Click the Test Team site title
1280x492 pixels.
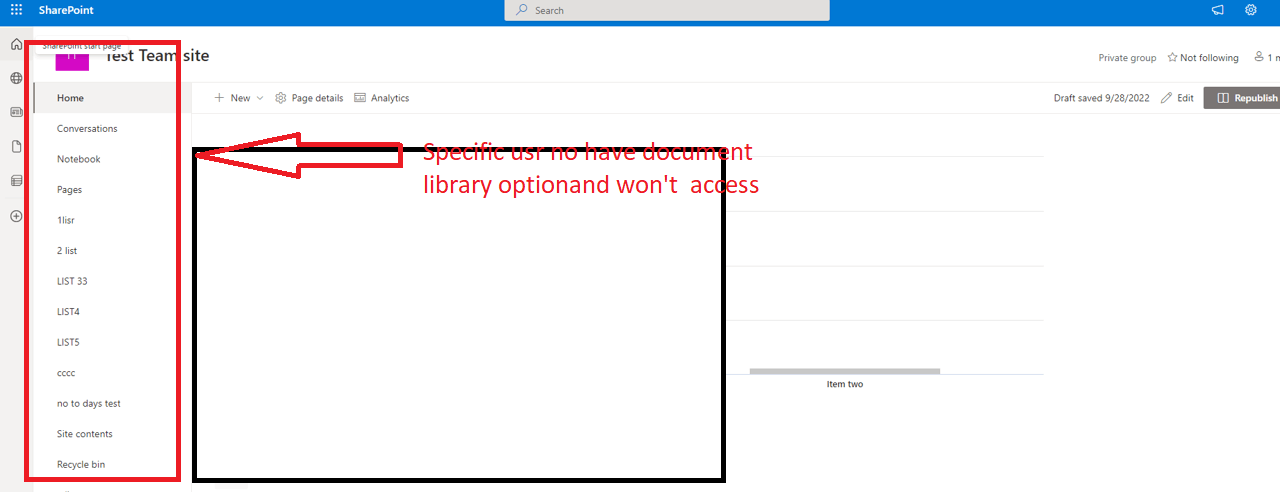pyautogui.click(x=157, y=56)
